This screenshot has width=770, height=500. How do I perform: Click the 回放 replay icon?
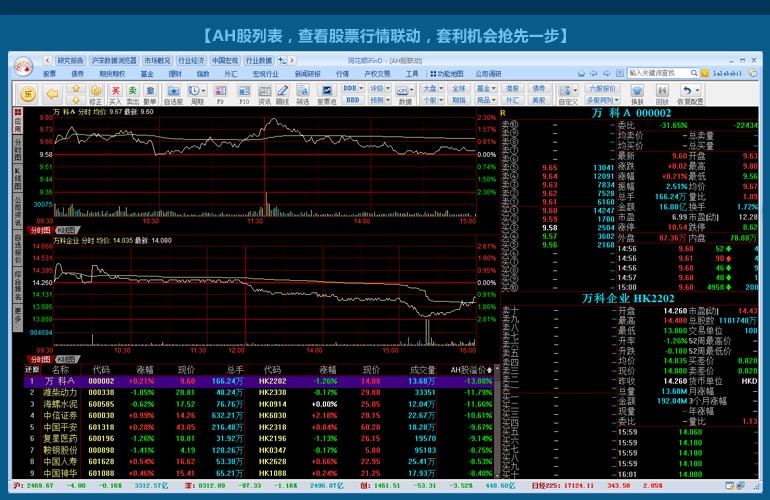click(661, 92)
